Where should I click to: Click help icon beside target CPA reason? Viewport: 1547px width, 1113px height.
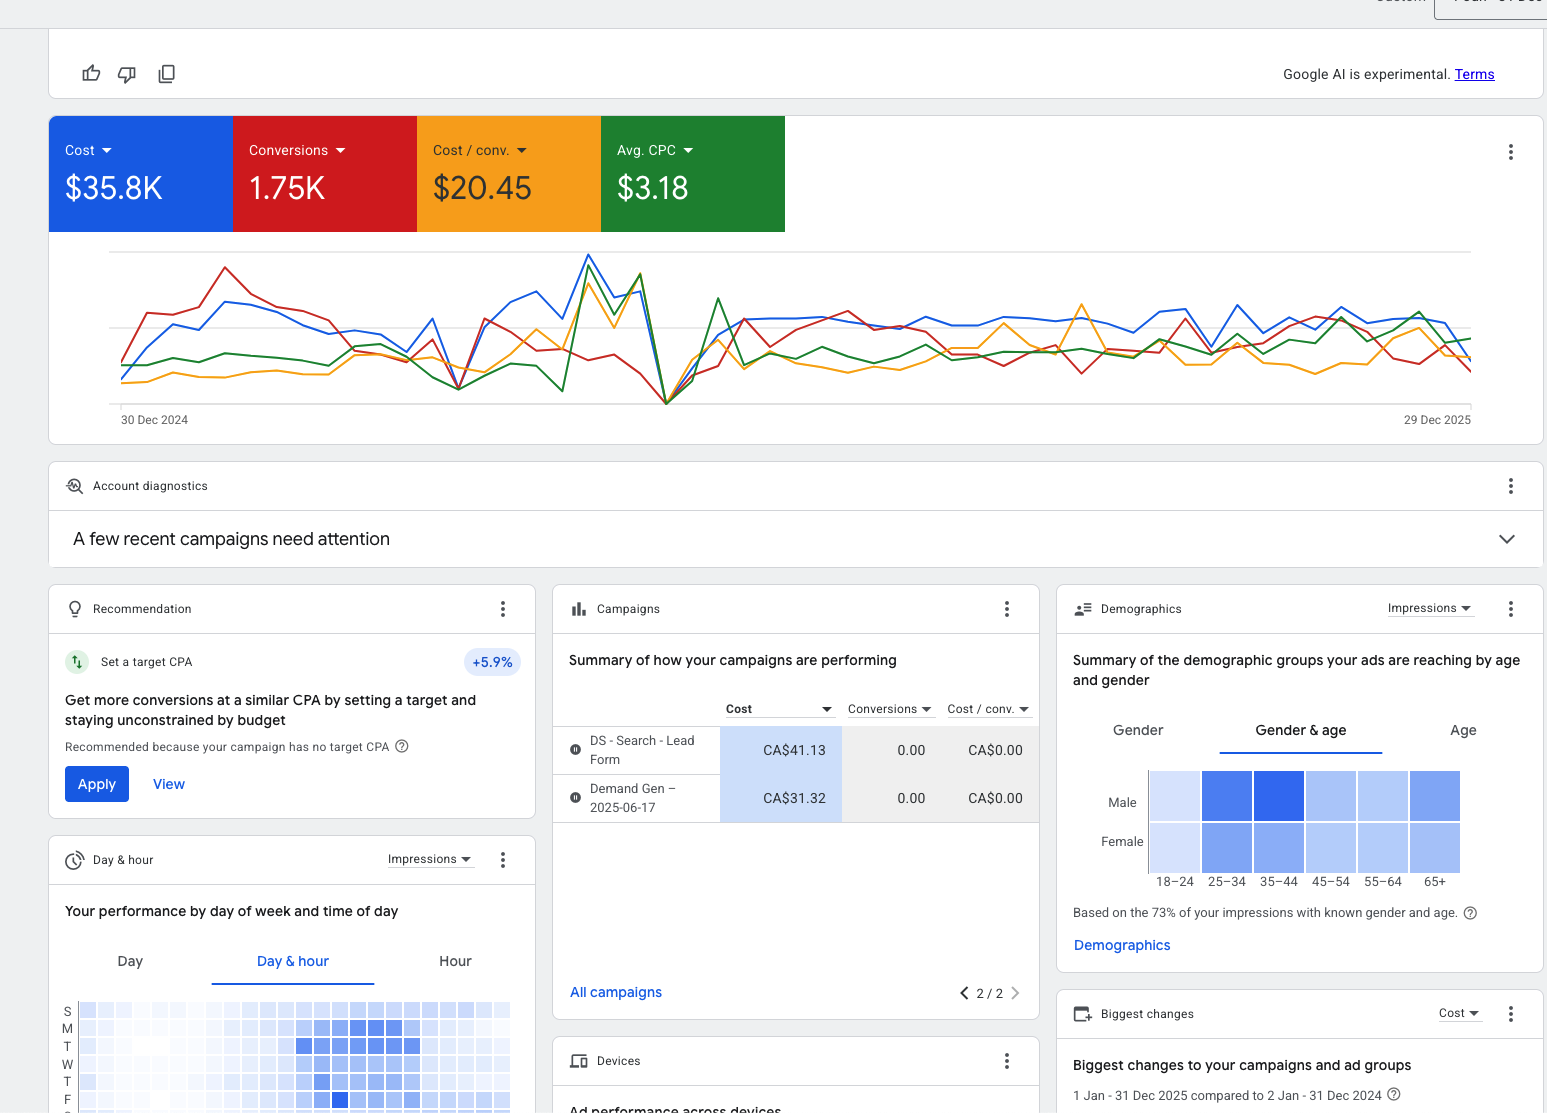point(402,746)
